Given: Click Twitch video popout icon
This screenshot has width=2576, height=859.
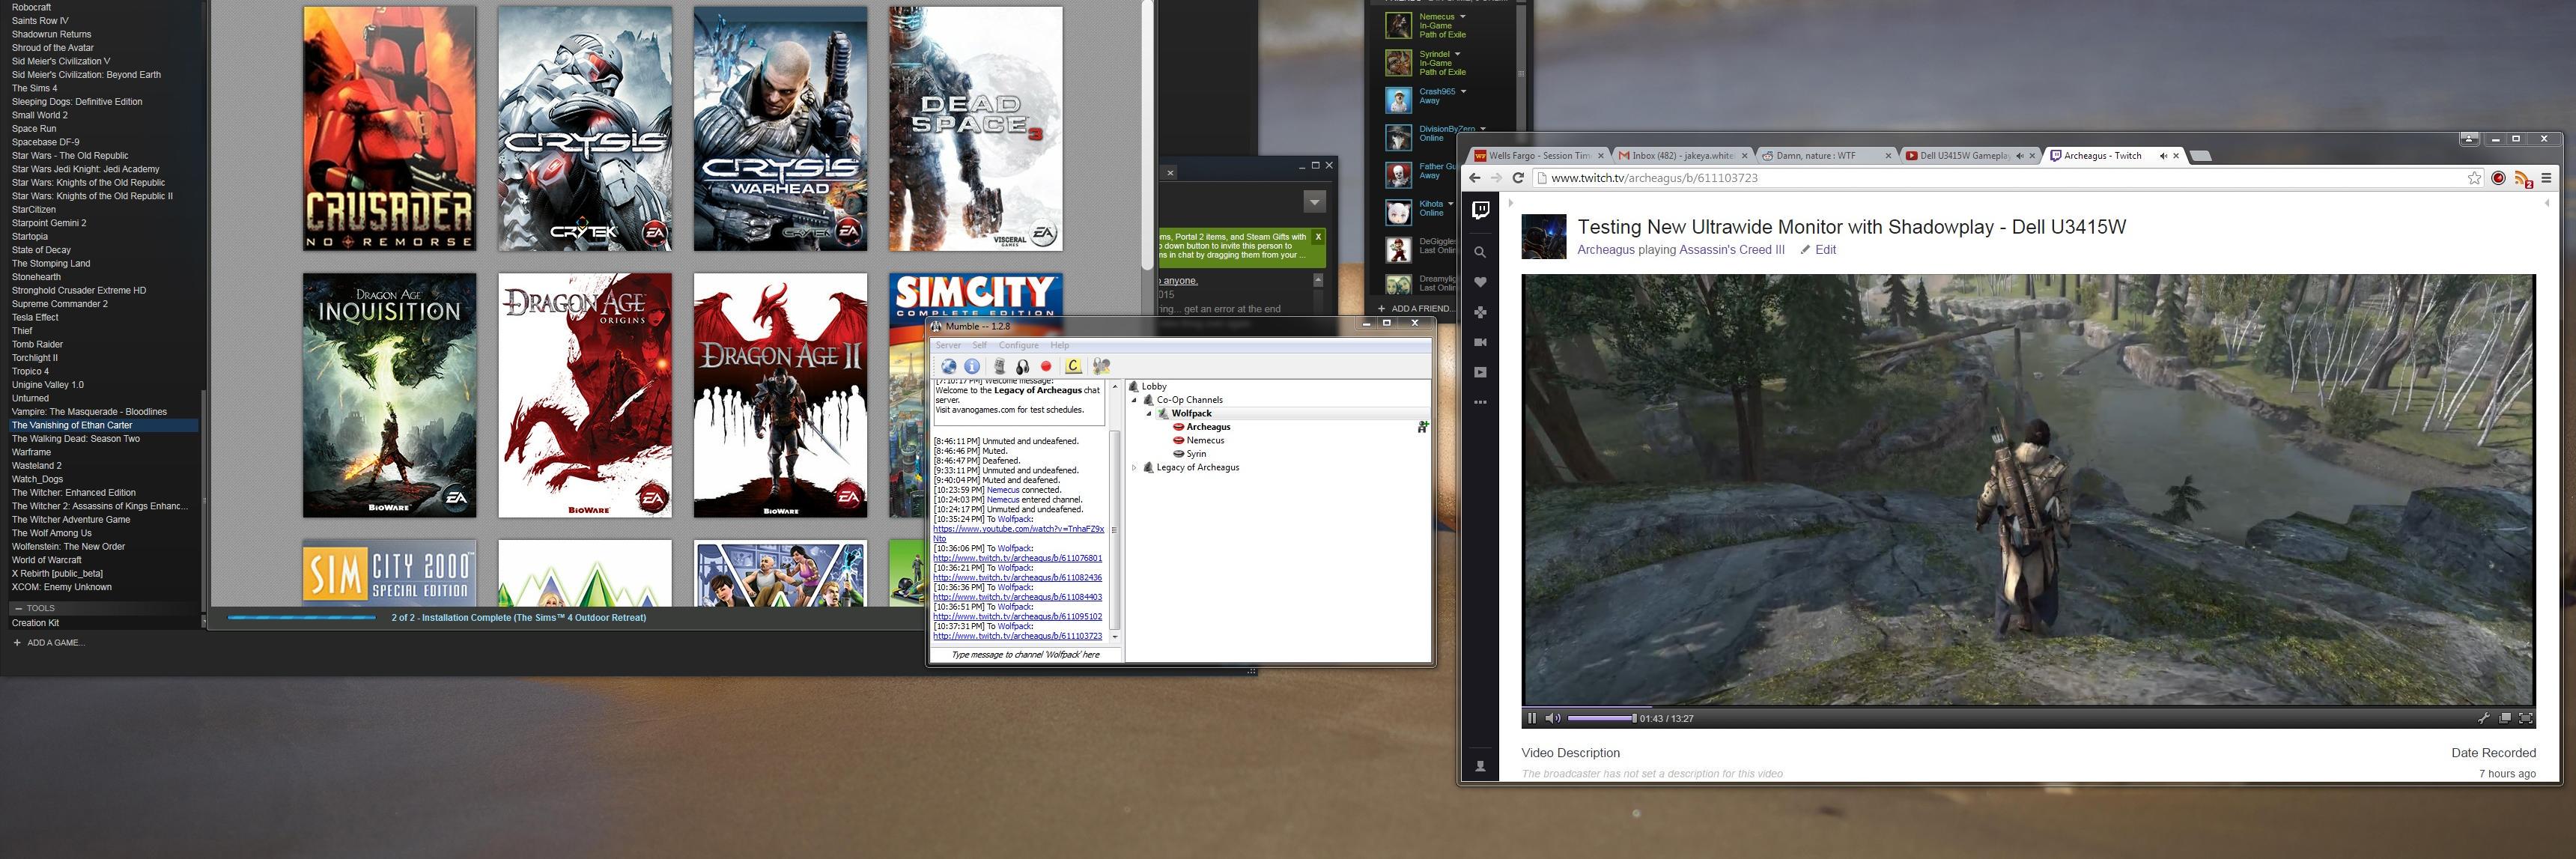Looking at the screenshot, I should coord(2505,718).
